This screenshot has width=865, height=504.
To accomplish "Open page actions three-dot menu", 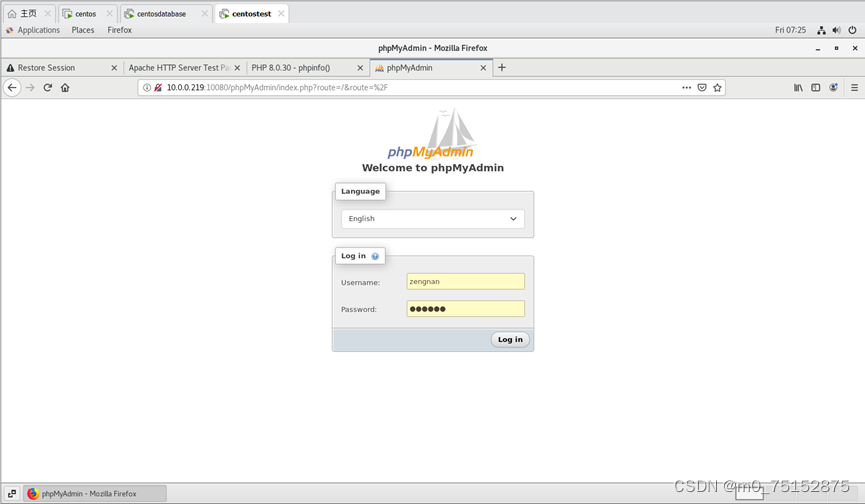I will pos(686,88).
